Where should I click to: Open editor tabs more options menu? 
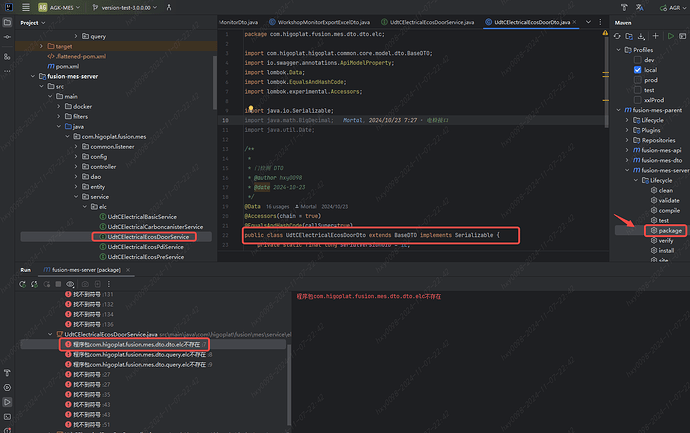[600, 22]
